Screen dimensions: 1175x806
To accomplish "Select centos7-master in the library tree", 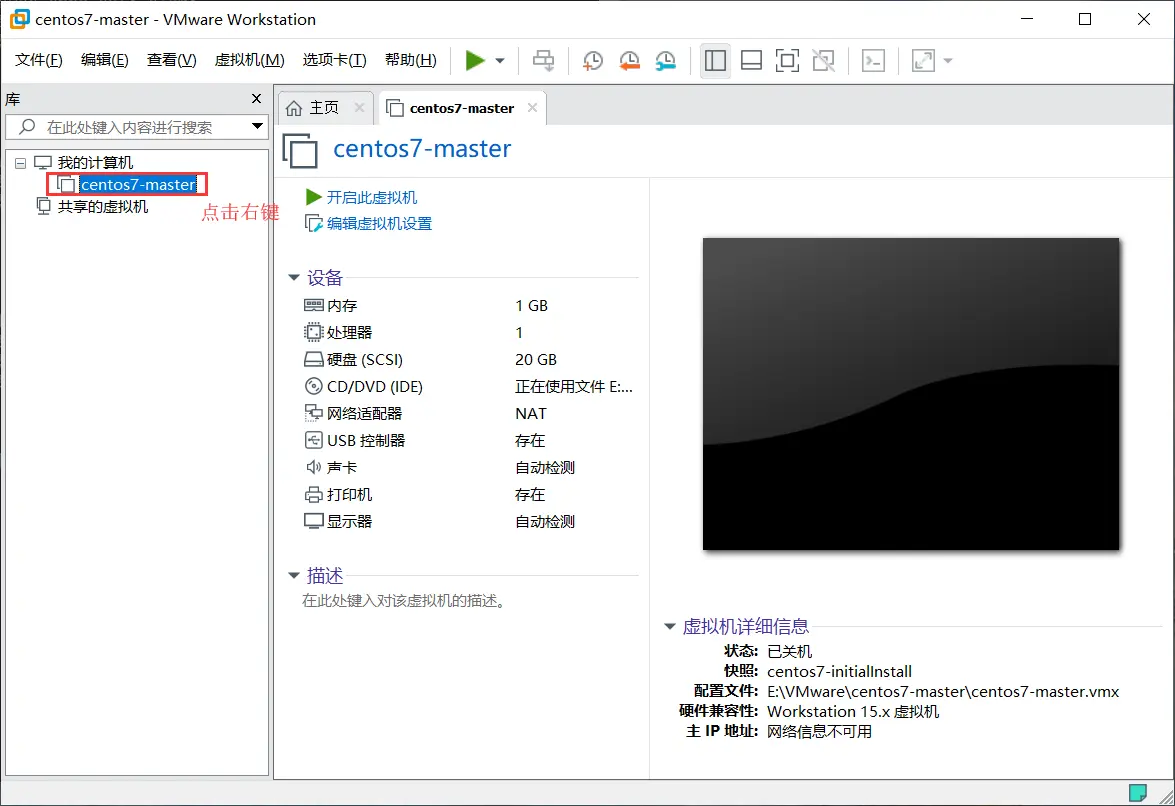I will [x=138, y=184].
